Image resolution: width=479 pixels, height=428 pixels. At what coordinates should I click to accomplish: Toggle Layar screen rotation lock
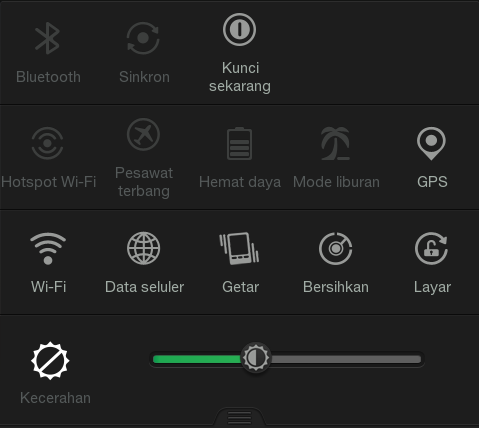pos(431,248)
